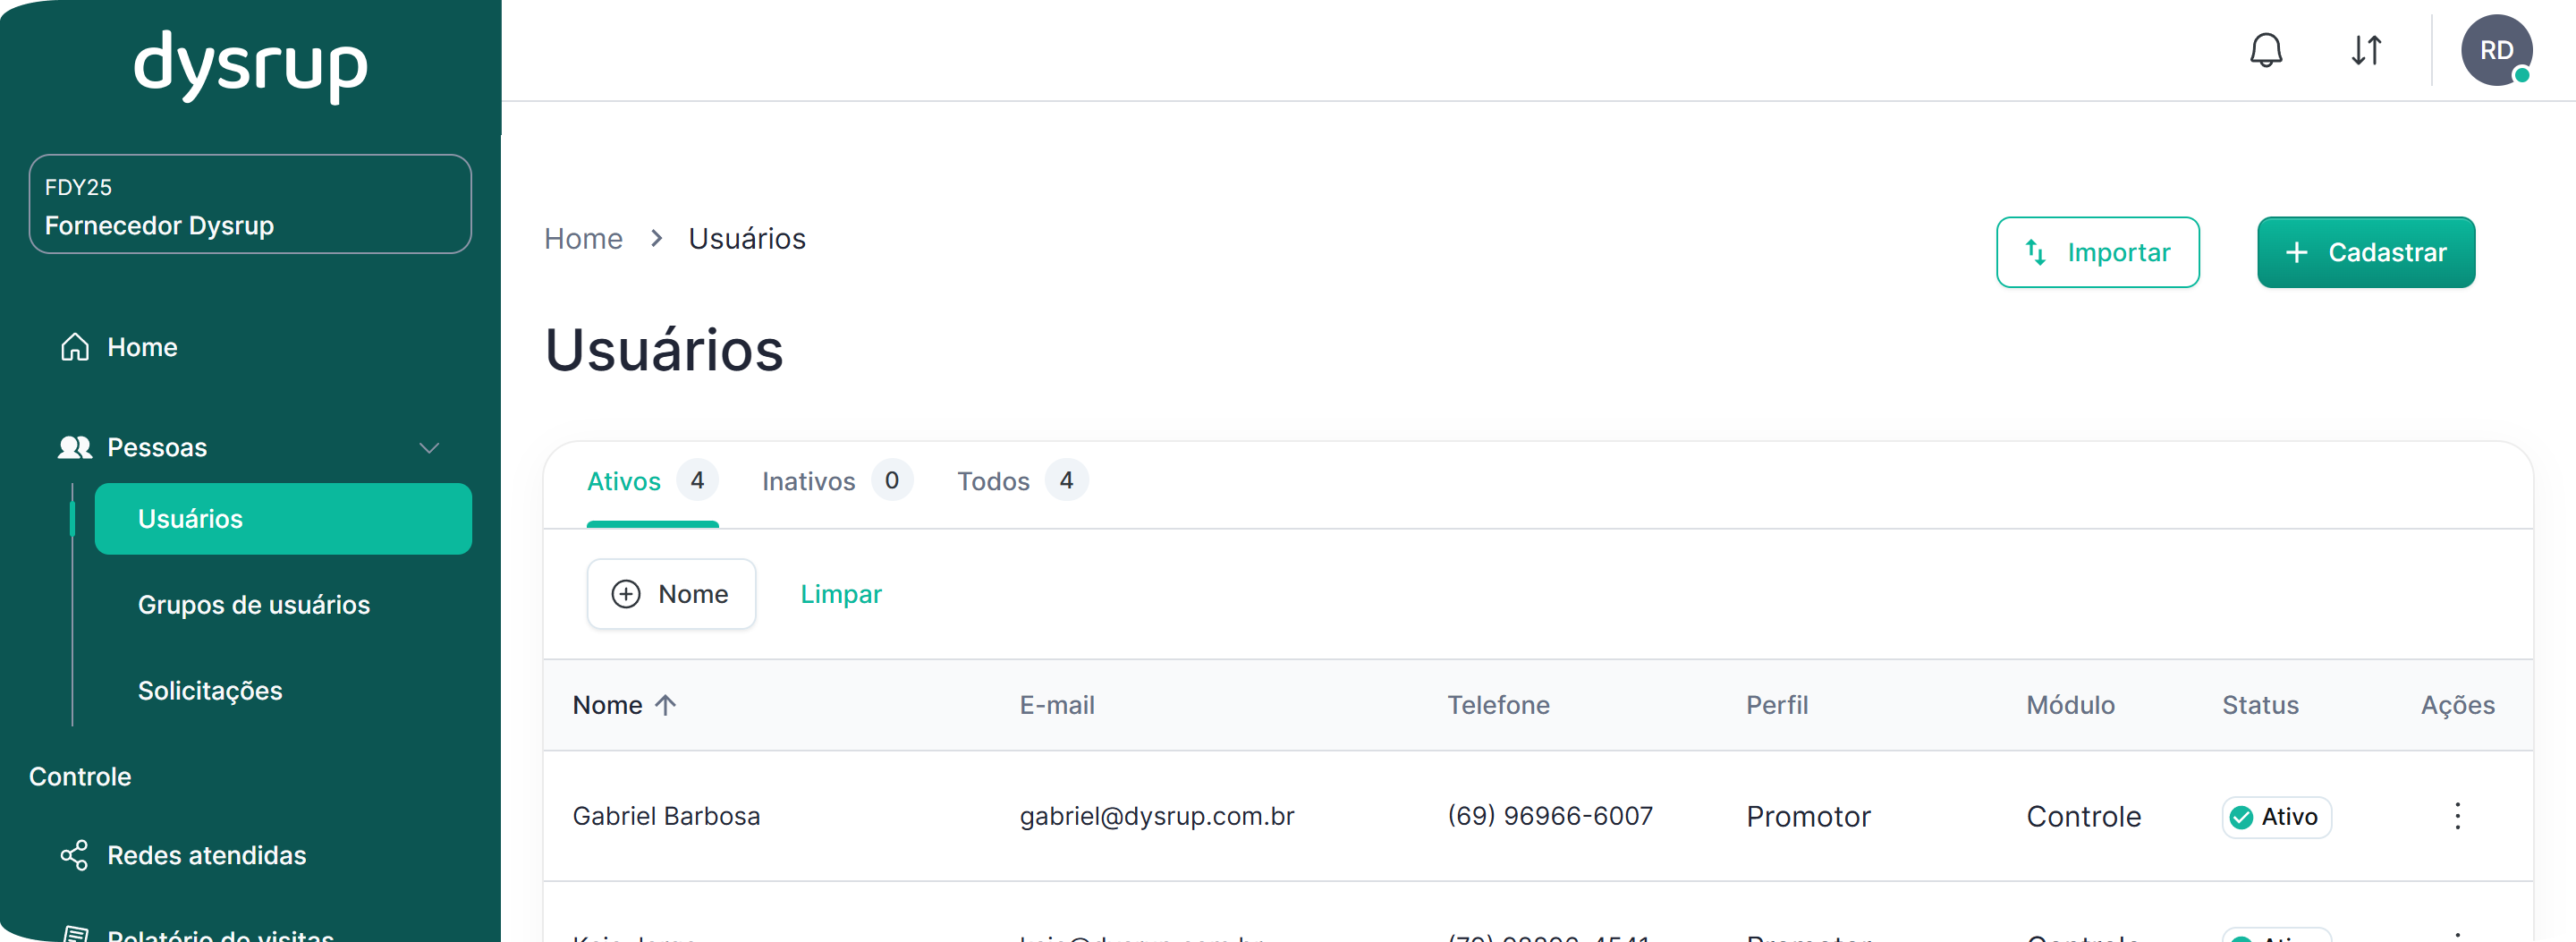Click the Telefone column header

(1498, 705)
